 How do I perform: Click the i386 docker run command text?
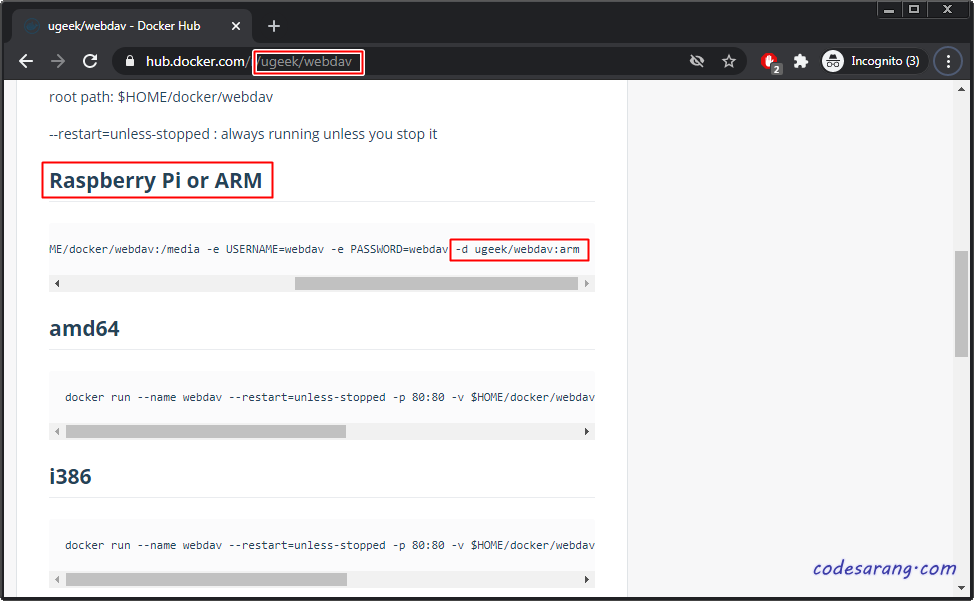pyautogui.click(x=330, y=545)
